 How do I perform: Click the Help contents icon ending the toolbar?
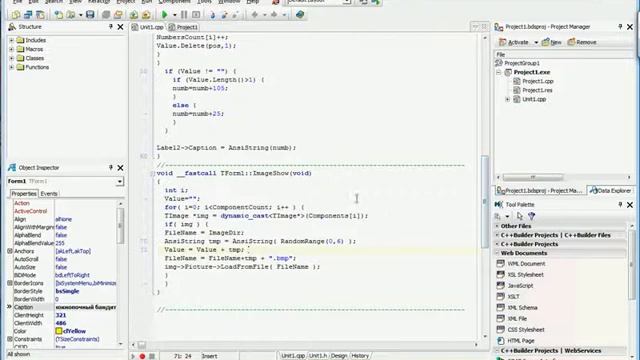(x=300, y=15)
